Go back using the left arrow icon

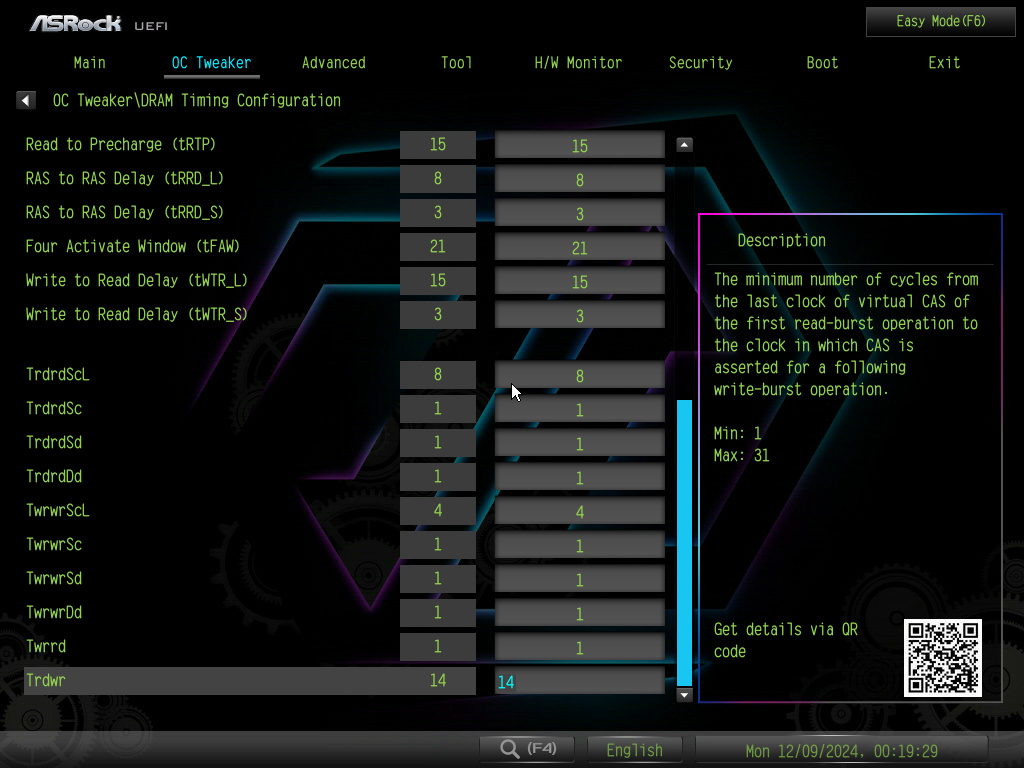click(x=25, y=100)
